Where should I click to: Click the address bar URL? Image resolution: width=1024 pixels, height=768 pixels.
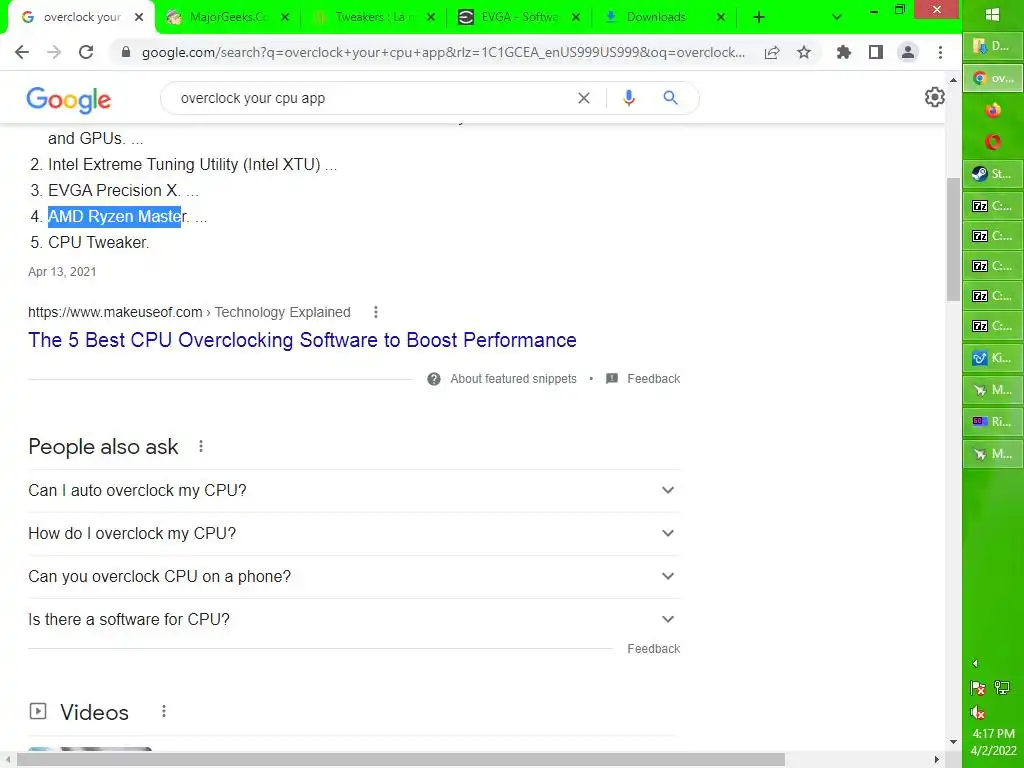click(443, 52)
